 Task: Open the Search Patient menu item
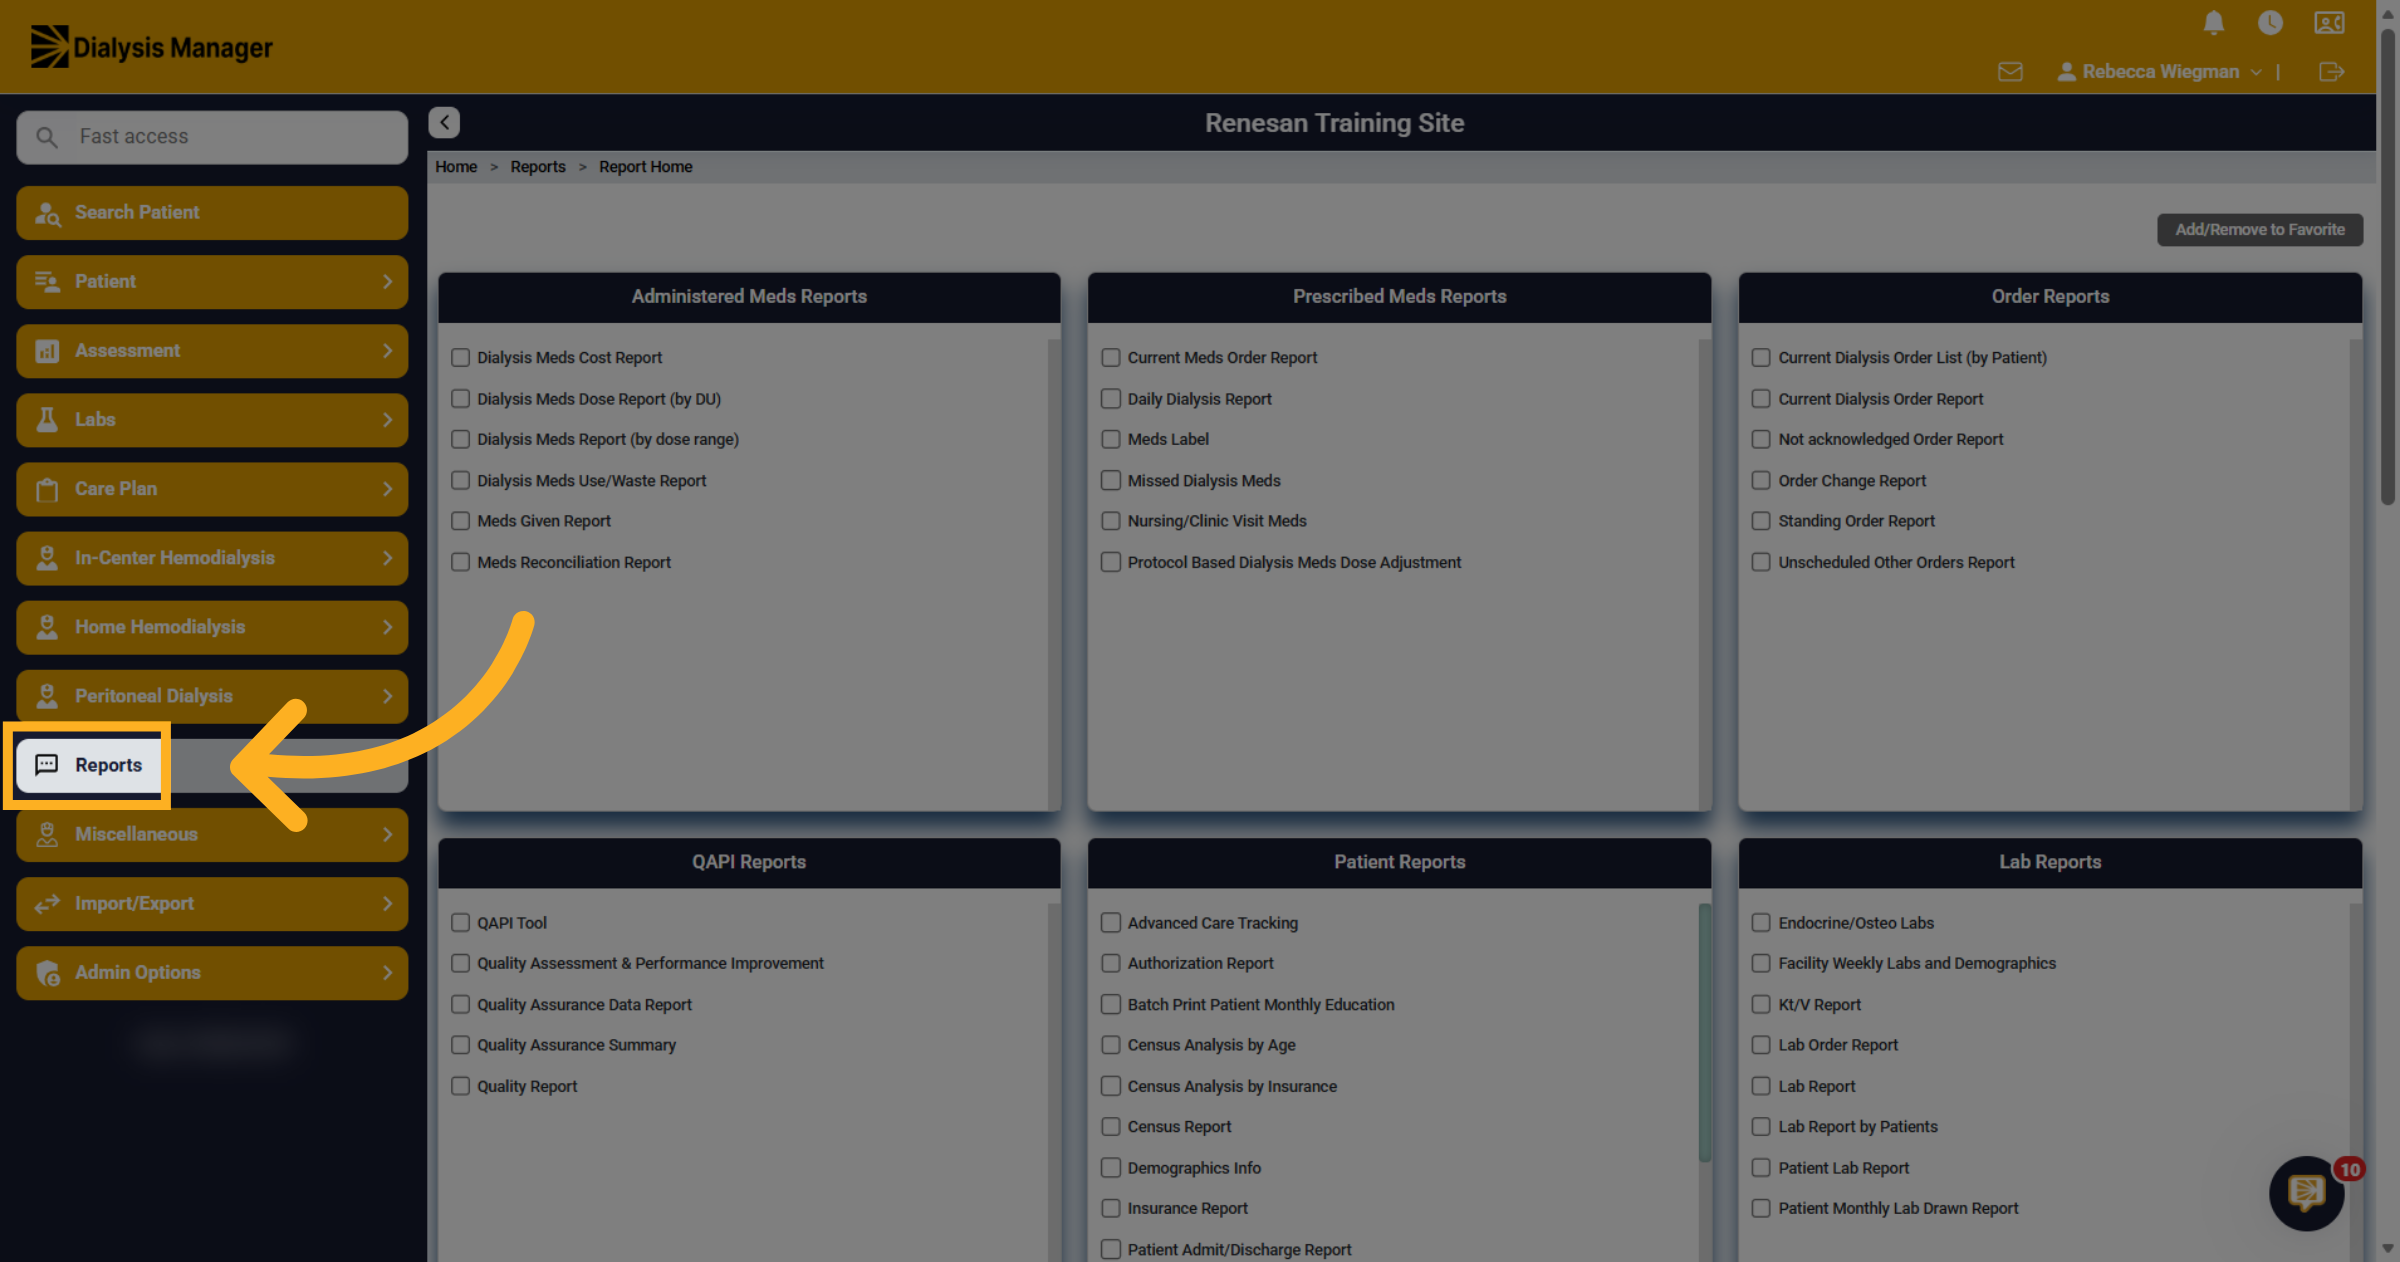[x=212, y=213]
